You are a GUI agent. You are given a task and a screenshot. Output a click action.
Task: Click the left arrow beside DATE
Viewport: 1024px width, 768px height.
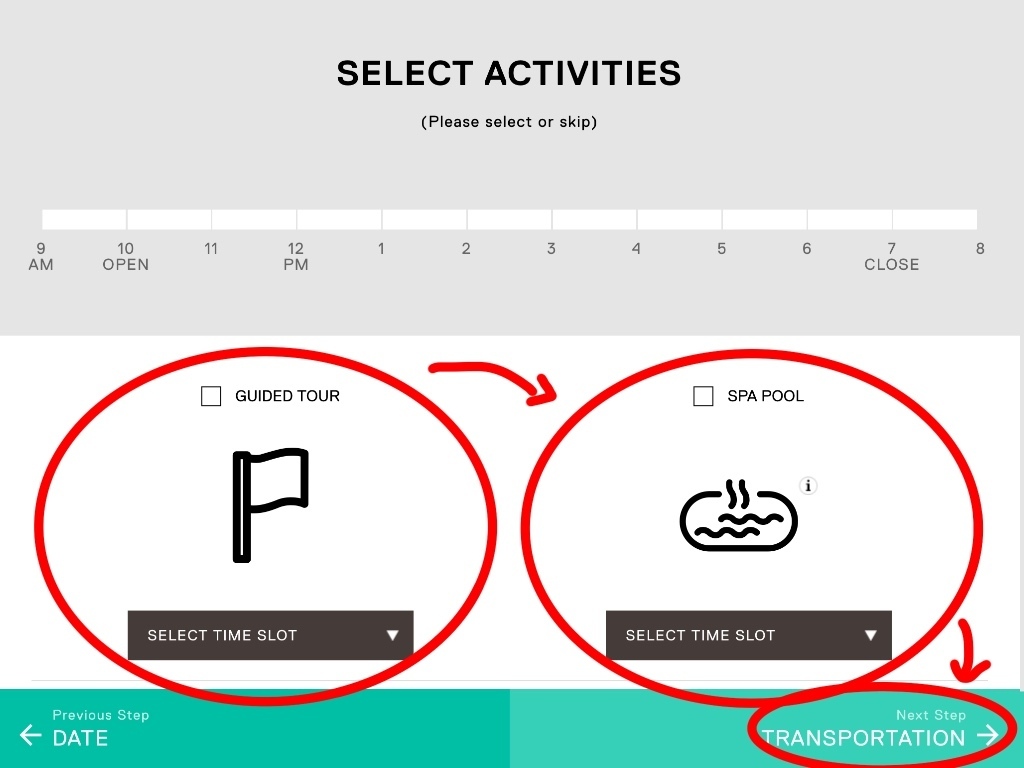(x=30, y=735)
